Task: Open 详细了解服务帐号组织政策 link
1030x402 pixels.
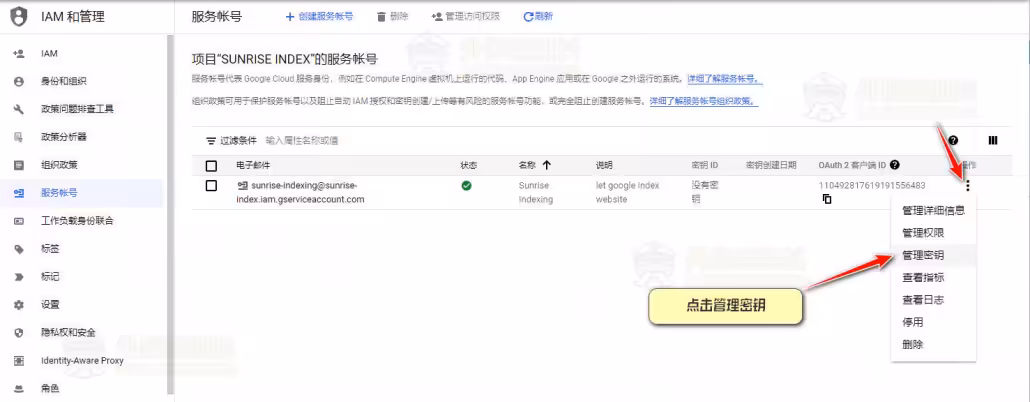Action: tap(704, 102)
